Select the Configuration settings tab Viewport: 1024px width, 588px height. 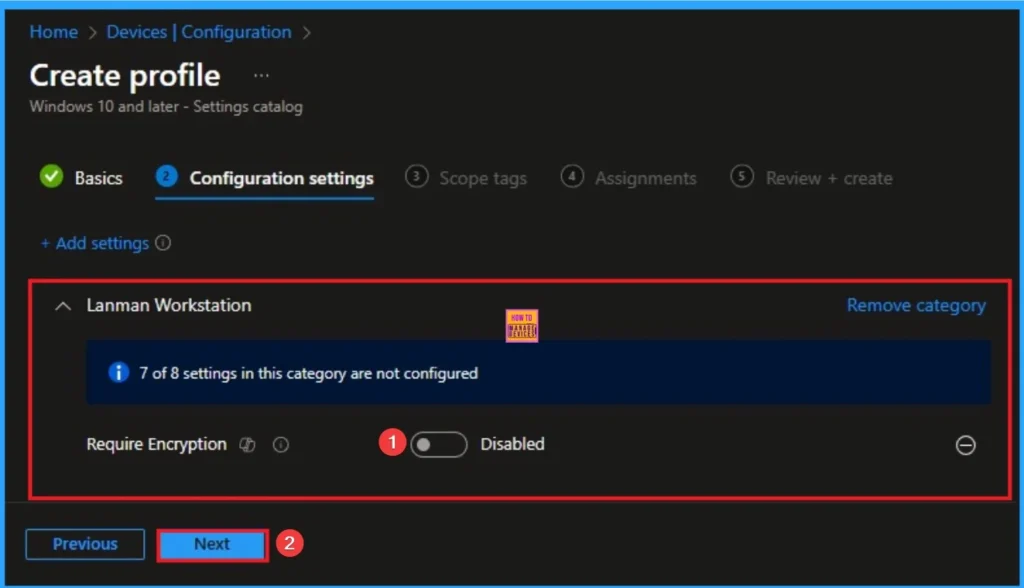point(281,178)
